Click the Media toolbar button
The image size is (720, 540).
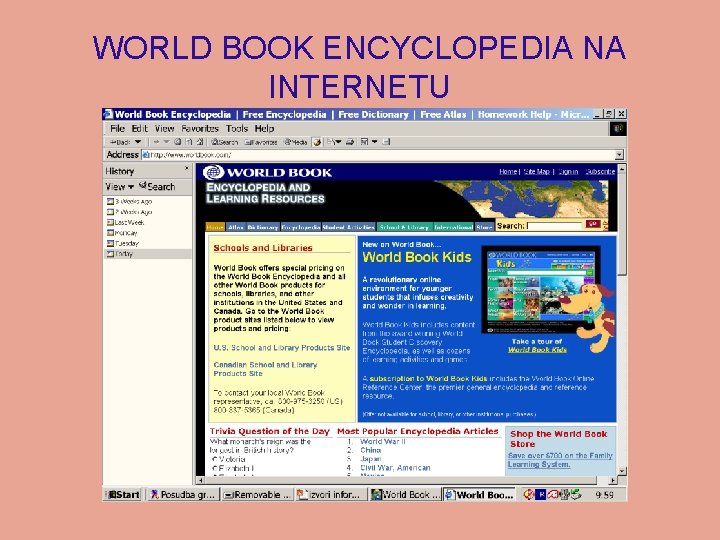point(296,142)
